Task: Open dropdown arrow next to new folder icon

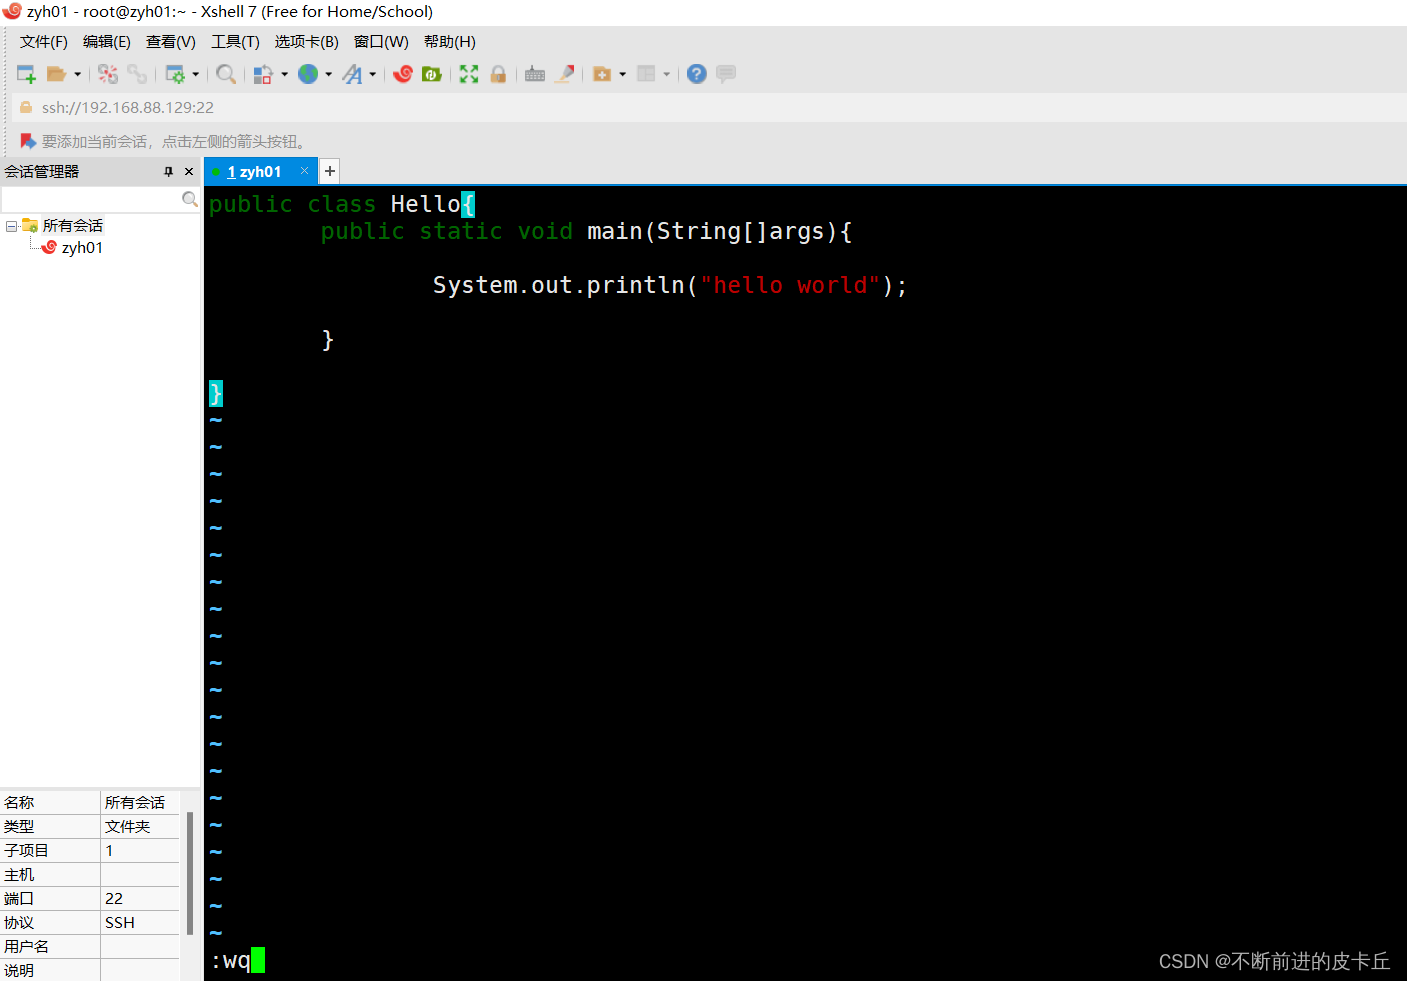Action: tap(622, 74)
